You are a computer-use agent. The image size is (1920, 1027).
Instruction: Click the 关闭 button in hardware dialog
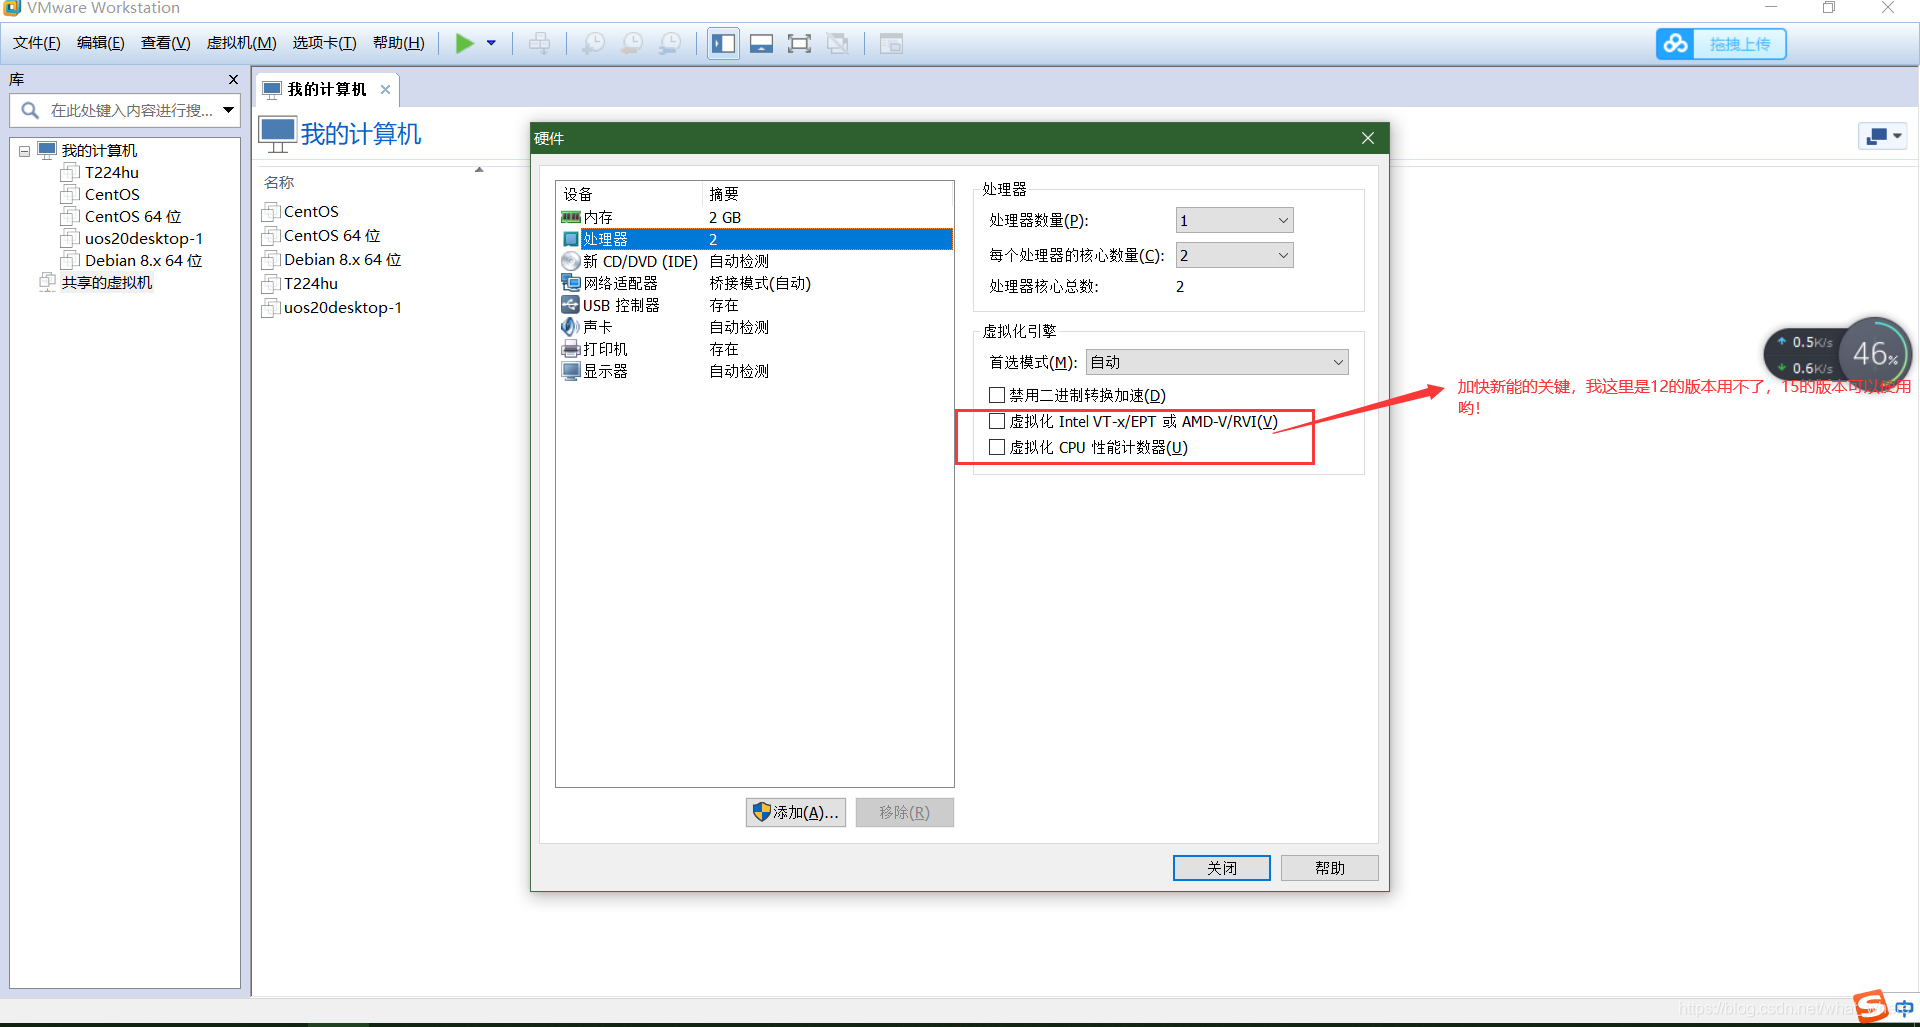pos(1221,867)
